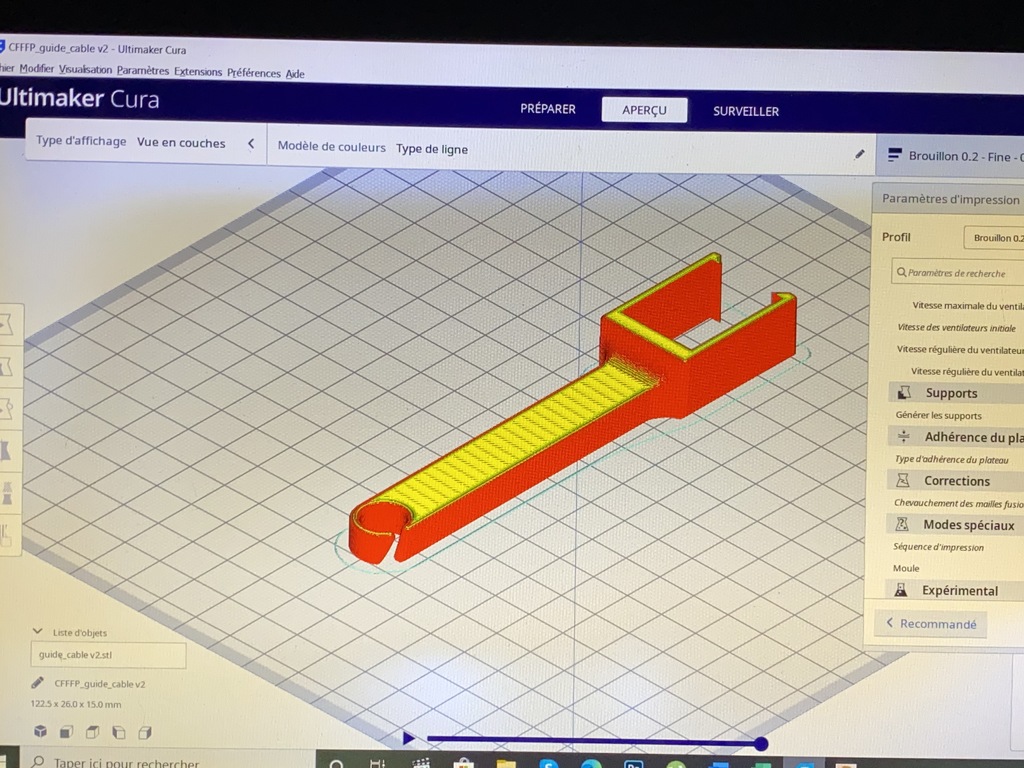Open File Explorer from the taskbar

[505, 763]
